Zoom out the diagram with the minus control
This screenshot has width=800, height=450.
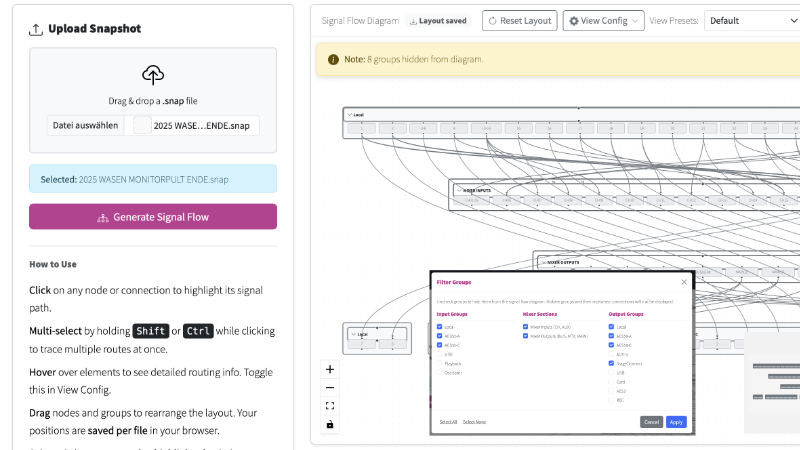[330, 388]
